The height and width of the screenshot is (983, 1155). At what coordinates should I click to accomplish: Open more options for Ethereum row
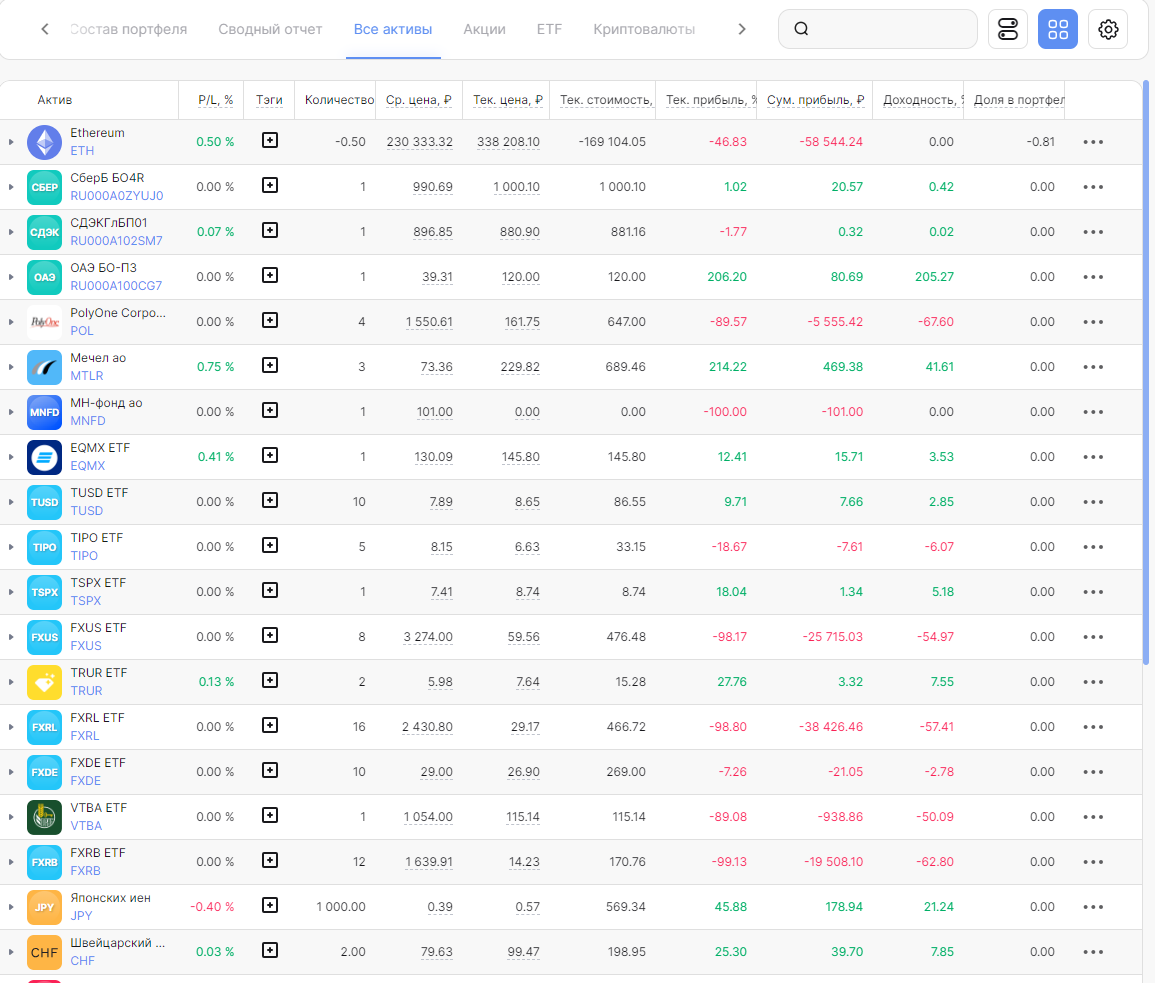pos(1093,142)
